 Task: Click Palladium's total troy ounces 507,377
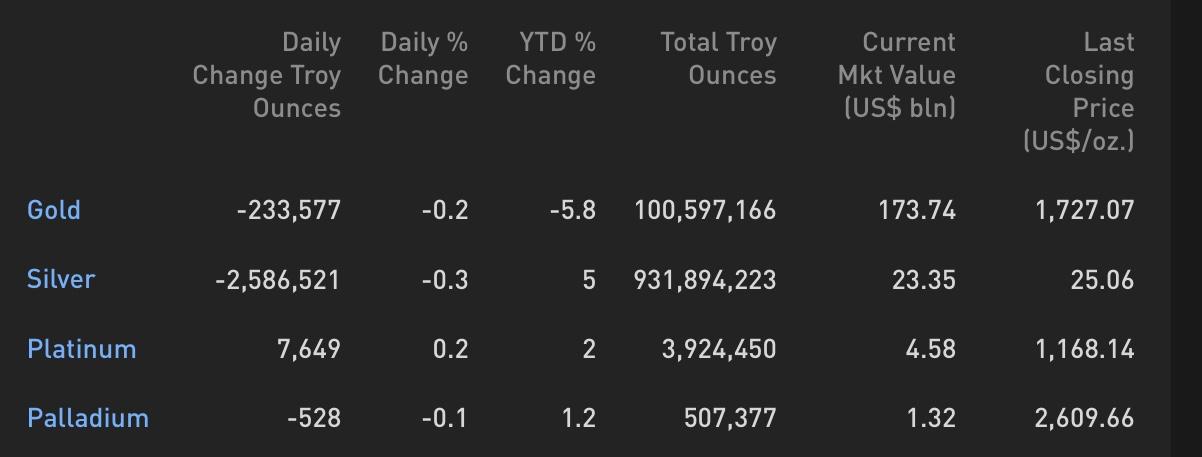[x=729, y=418]
